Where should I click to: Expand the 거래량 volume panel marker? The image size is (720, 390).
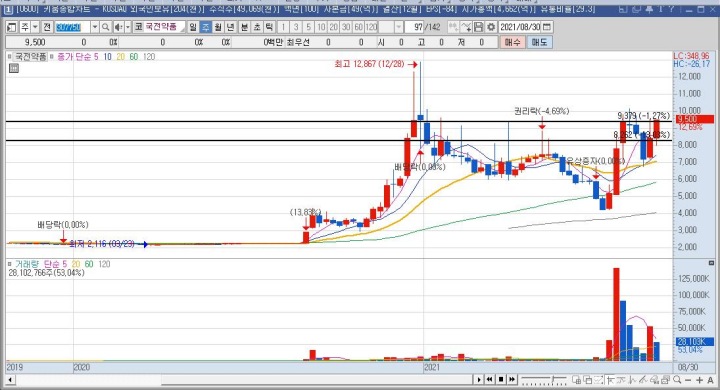click(x=9, y=264)
